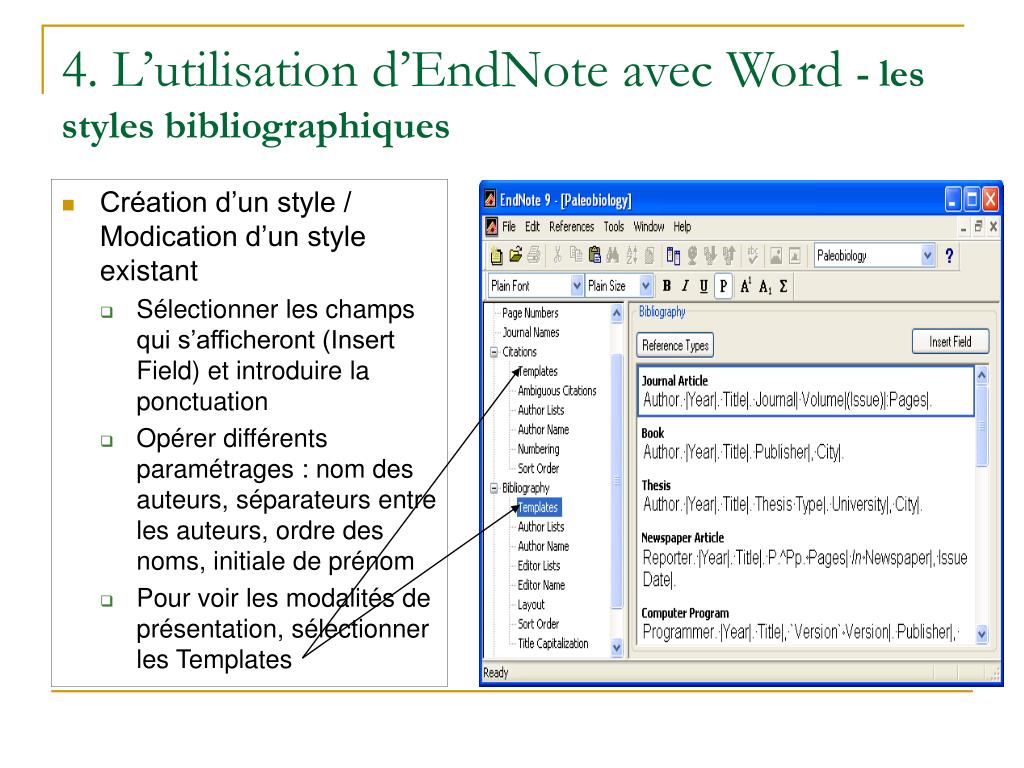Click the Journal Article template field
The width and height of the screenshot is (1024, 768).
coord(805,391)
